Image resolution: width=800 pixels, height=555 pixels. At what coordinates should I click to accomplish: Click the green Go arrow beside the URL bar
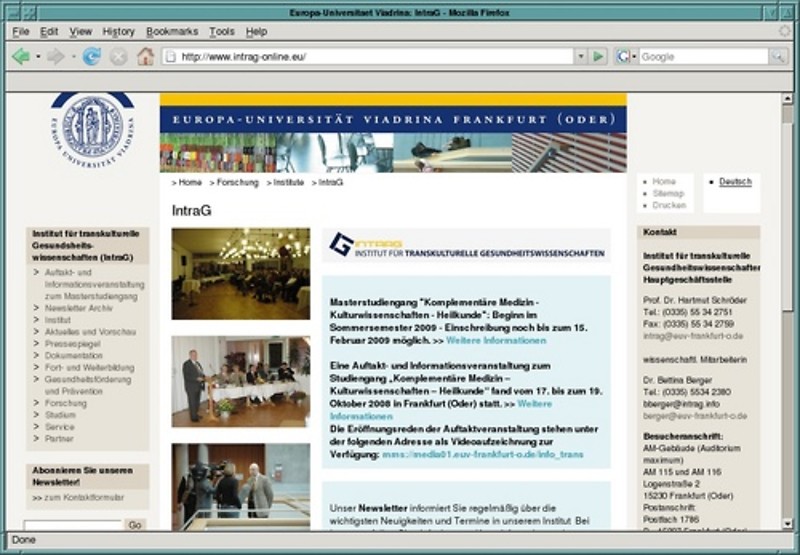(x=598, y=56)
